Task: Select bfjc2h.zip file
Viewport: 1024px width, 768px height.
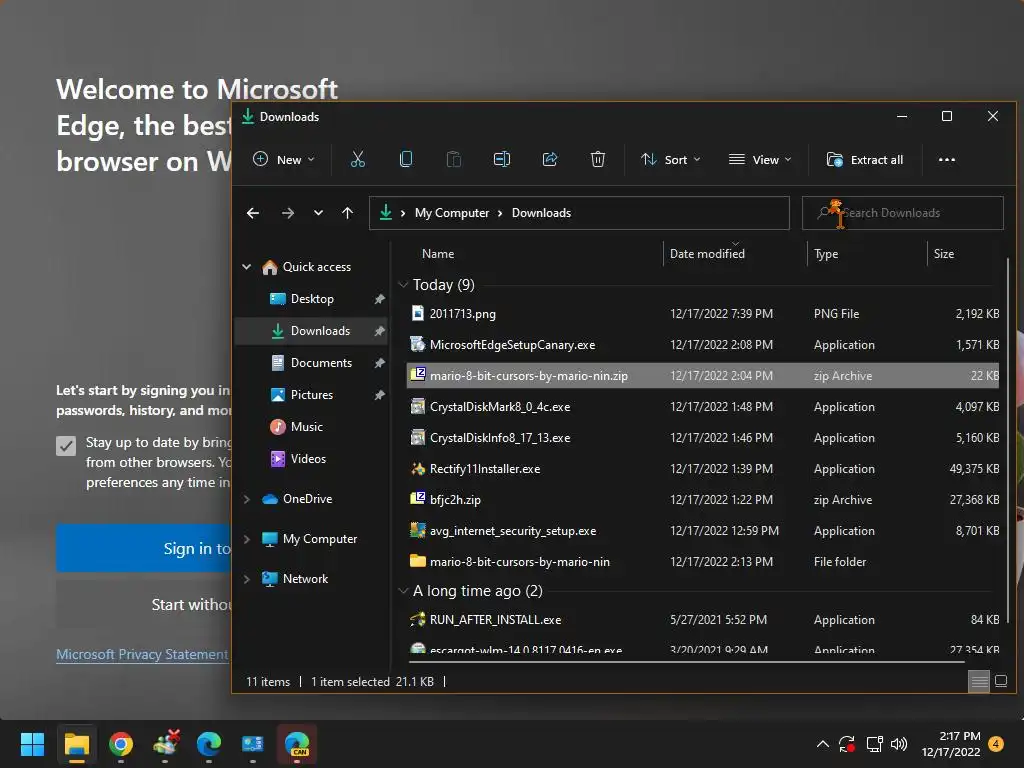Action: pyautogui.click(x=703, y=500)
